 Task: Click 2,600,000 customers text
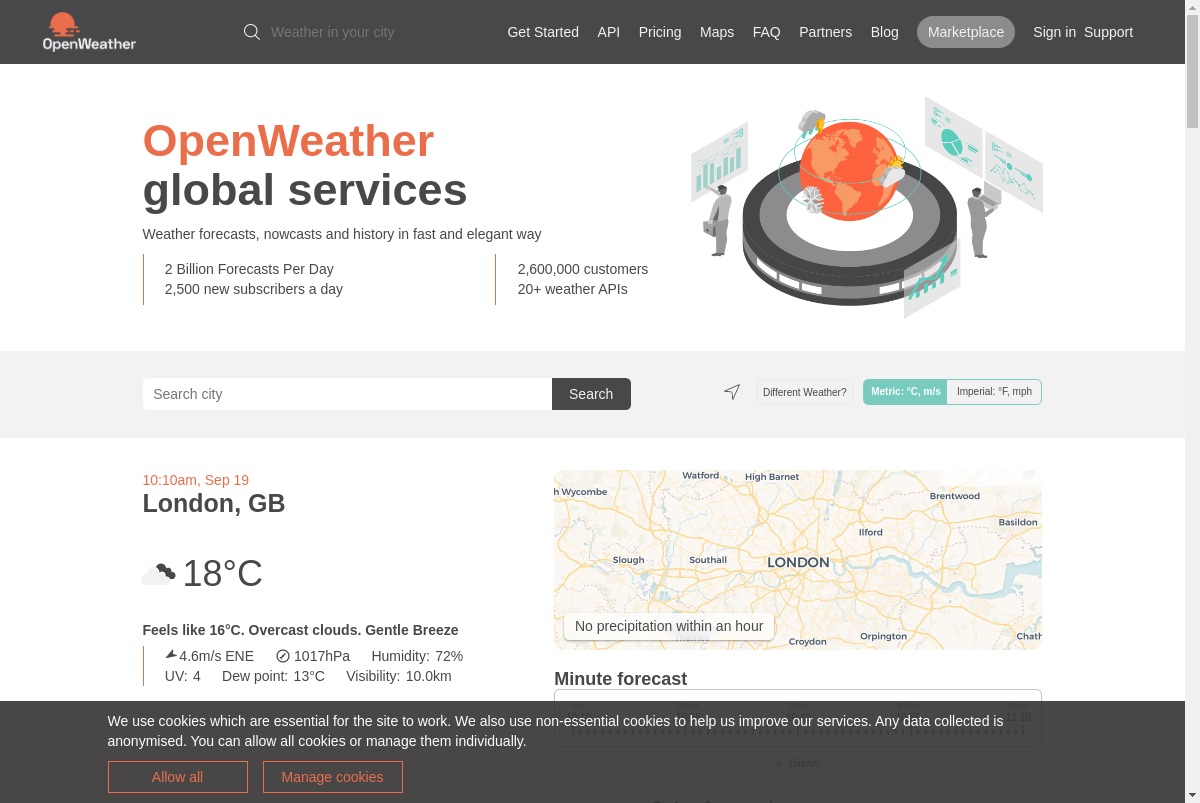click(583, 269)
